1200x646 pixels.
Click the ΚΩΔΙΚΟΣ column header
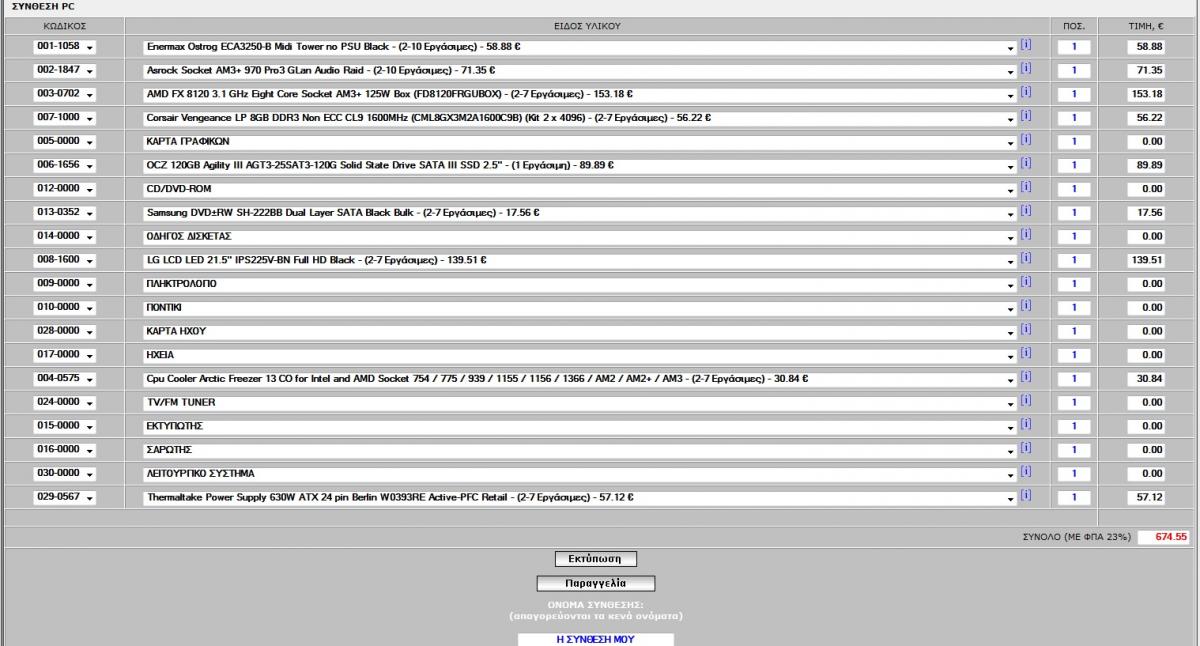click(x=63, y=25)
